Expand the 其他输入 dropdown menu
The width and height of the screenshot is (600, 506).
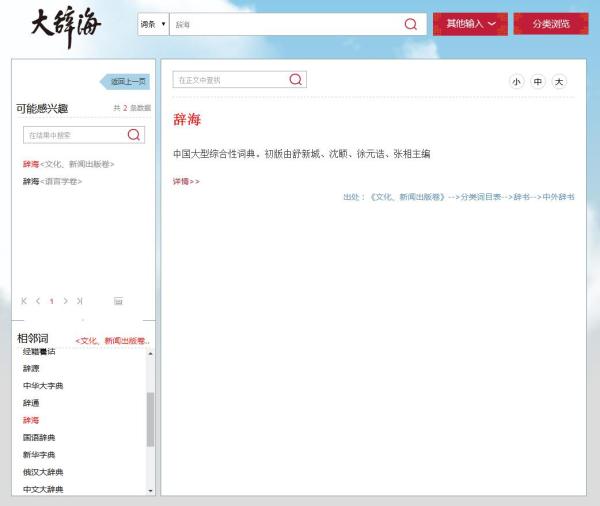tap(470, 24)
